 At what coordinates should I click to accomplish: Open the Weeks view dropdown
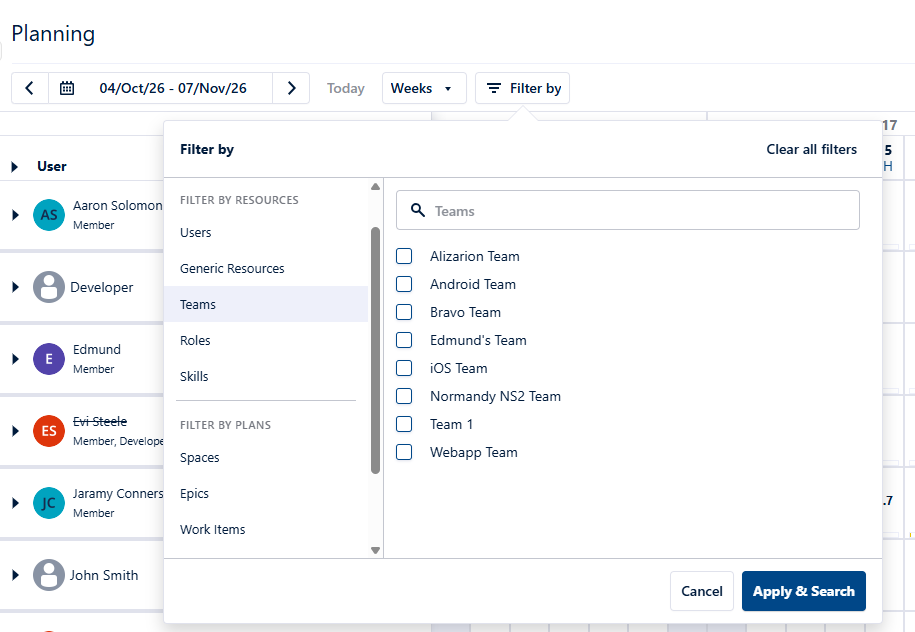click(424, 88)
